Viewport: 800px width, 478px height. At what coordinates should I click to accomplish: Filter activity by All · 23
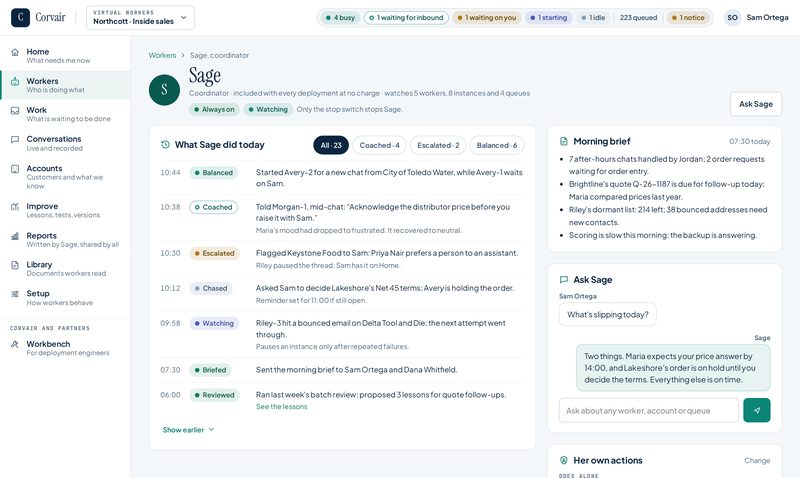pos(331,145)
